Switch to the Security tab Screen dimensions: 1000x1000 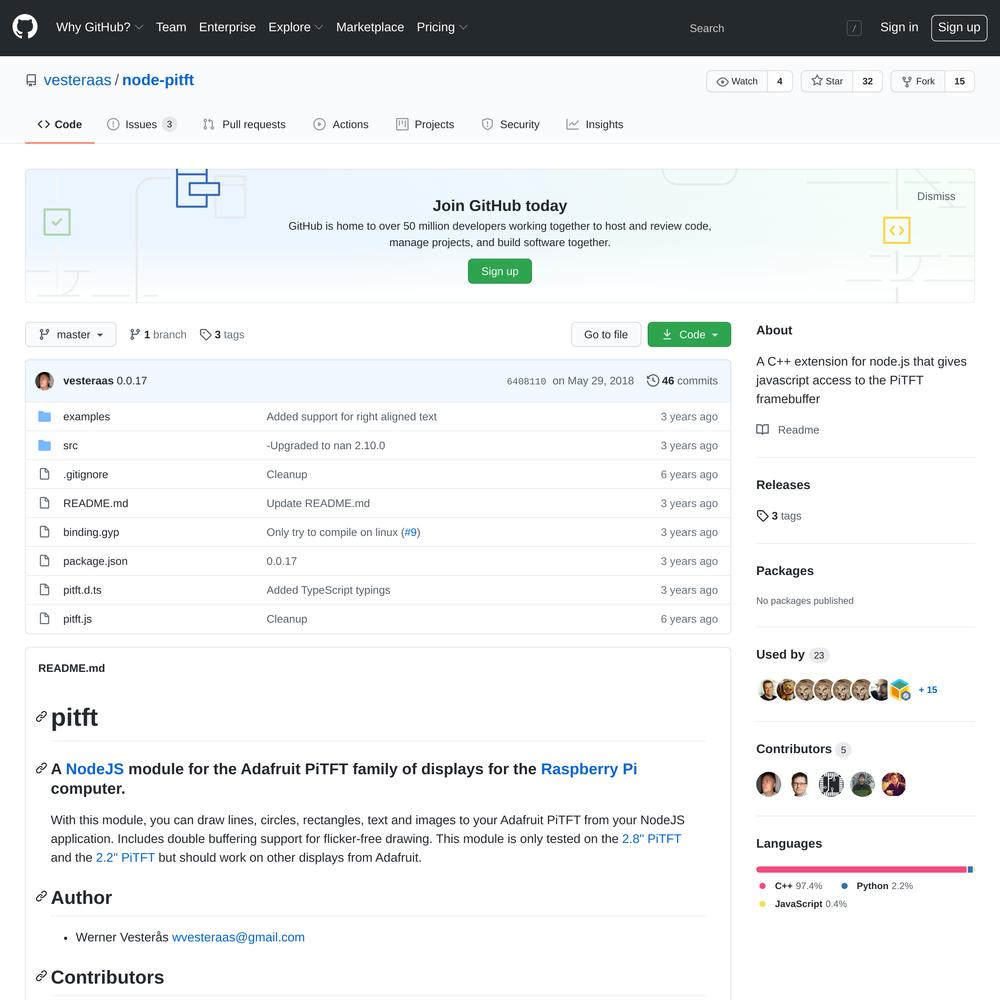pyautogui.click(x=511, y=124)
